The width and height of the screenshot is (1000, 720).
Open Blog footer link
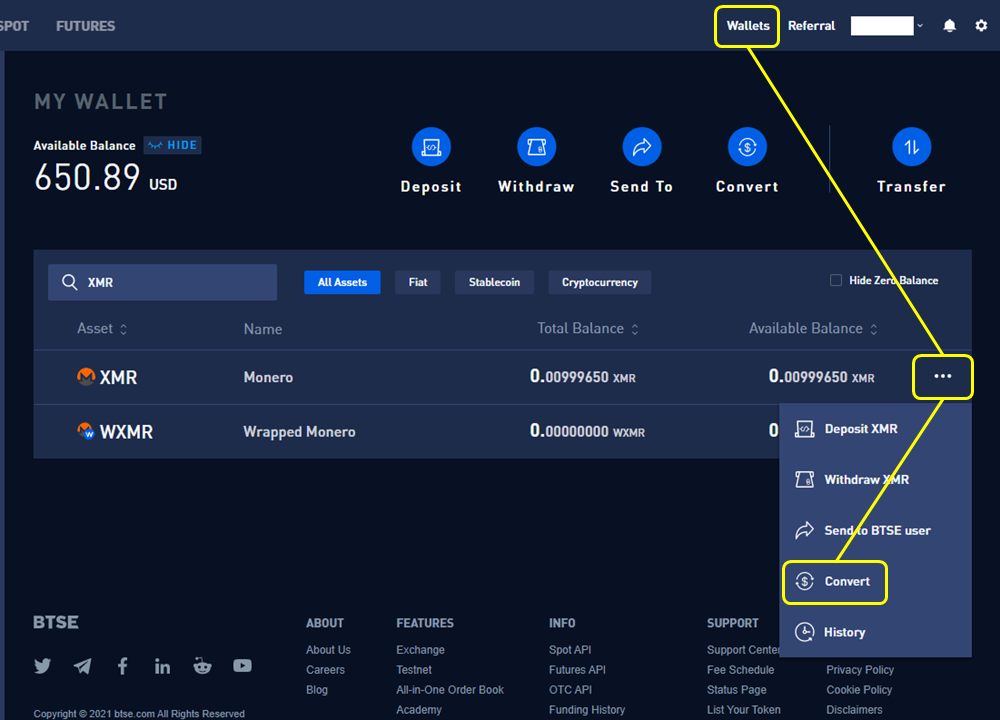[316, 690]
